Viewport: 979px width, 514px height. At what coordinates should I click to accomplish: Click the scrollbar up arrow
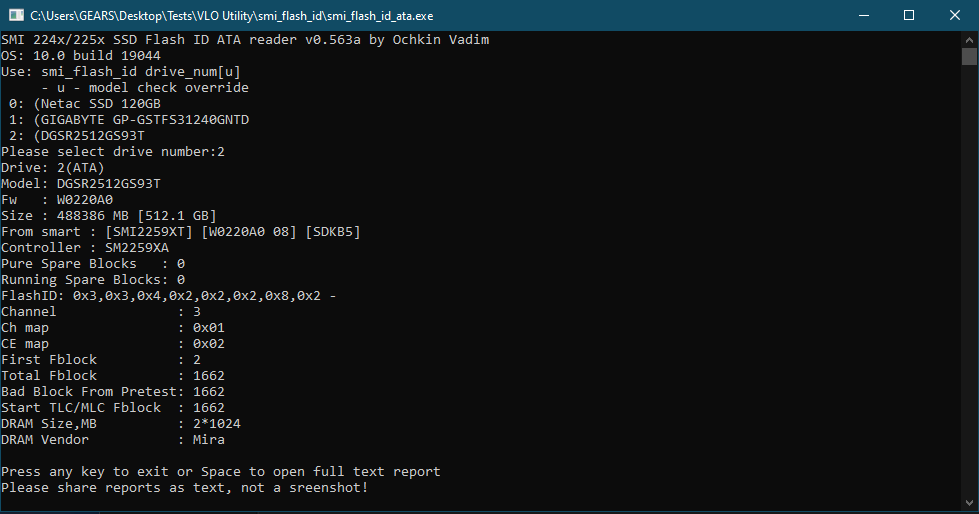click(x=969, y=39)
